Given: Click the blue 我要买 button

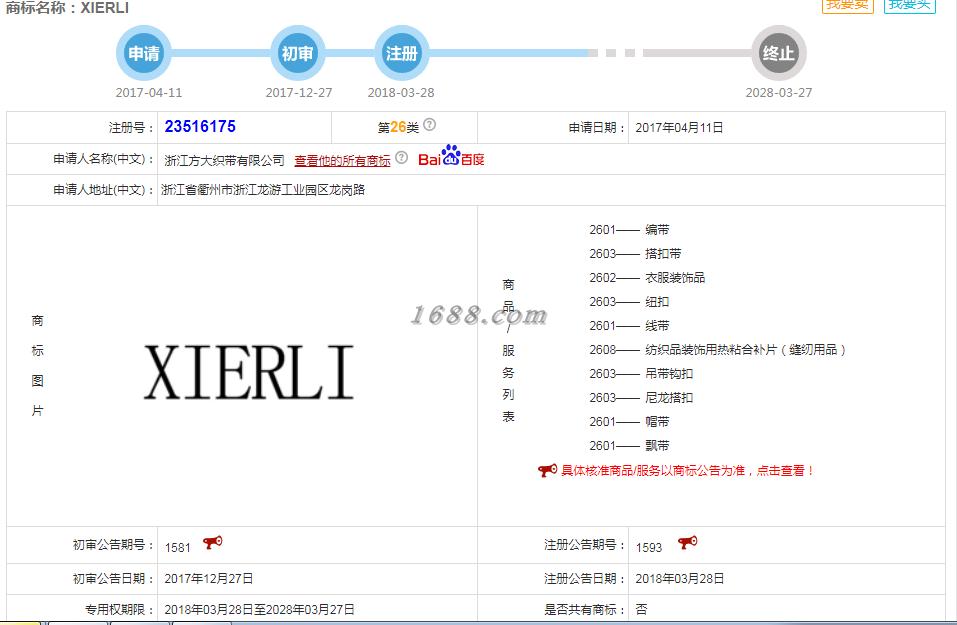Looking at the screenshot, I should [x=909, y=5].
